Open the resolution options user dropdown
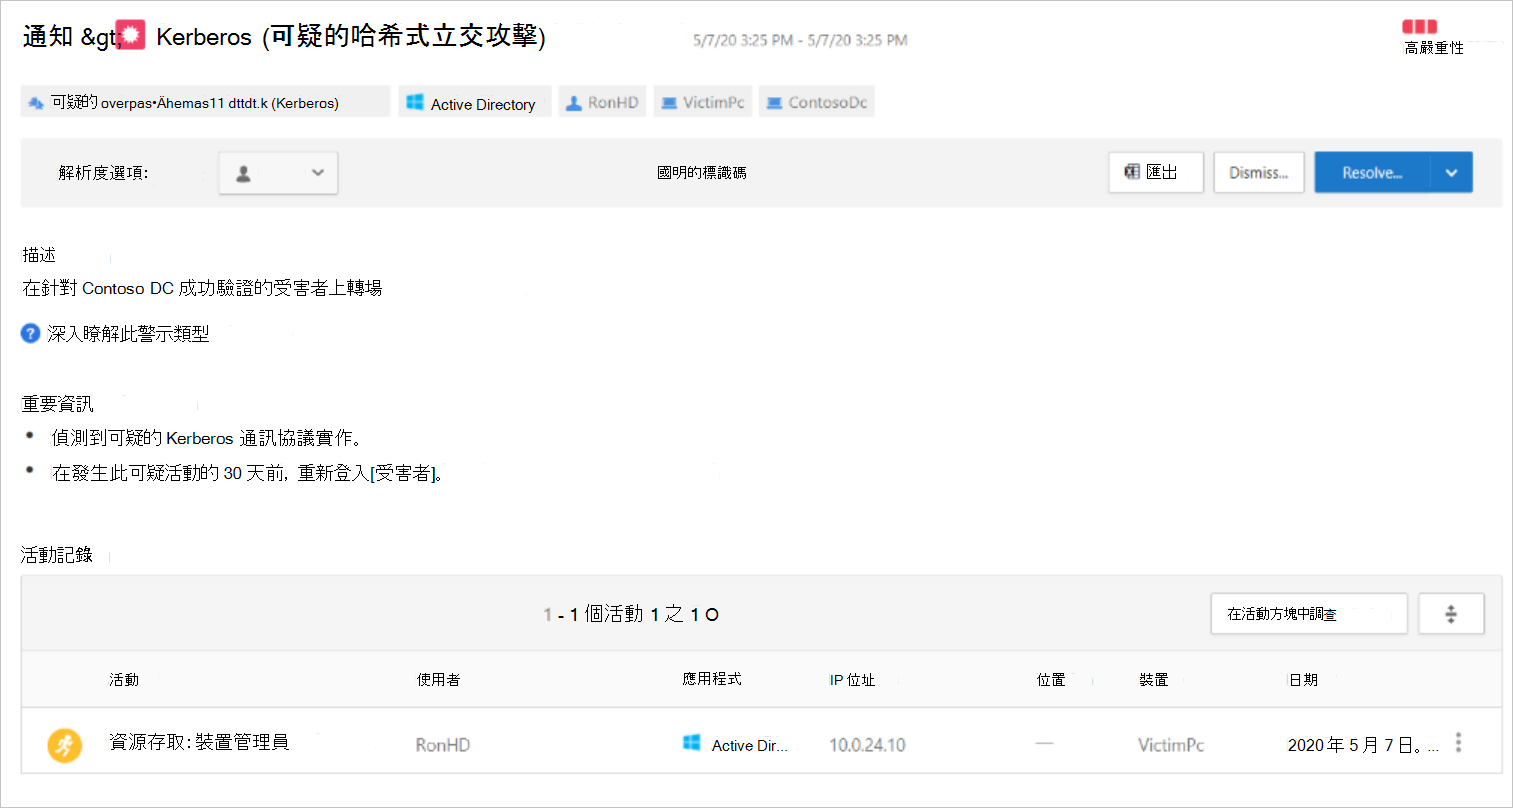This screenshot has height=808, width=1513. tap(278, 173)
